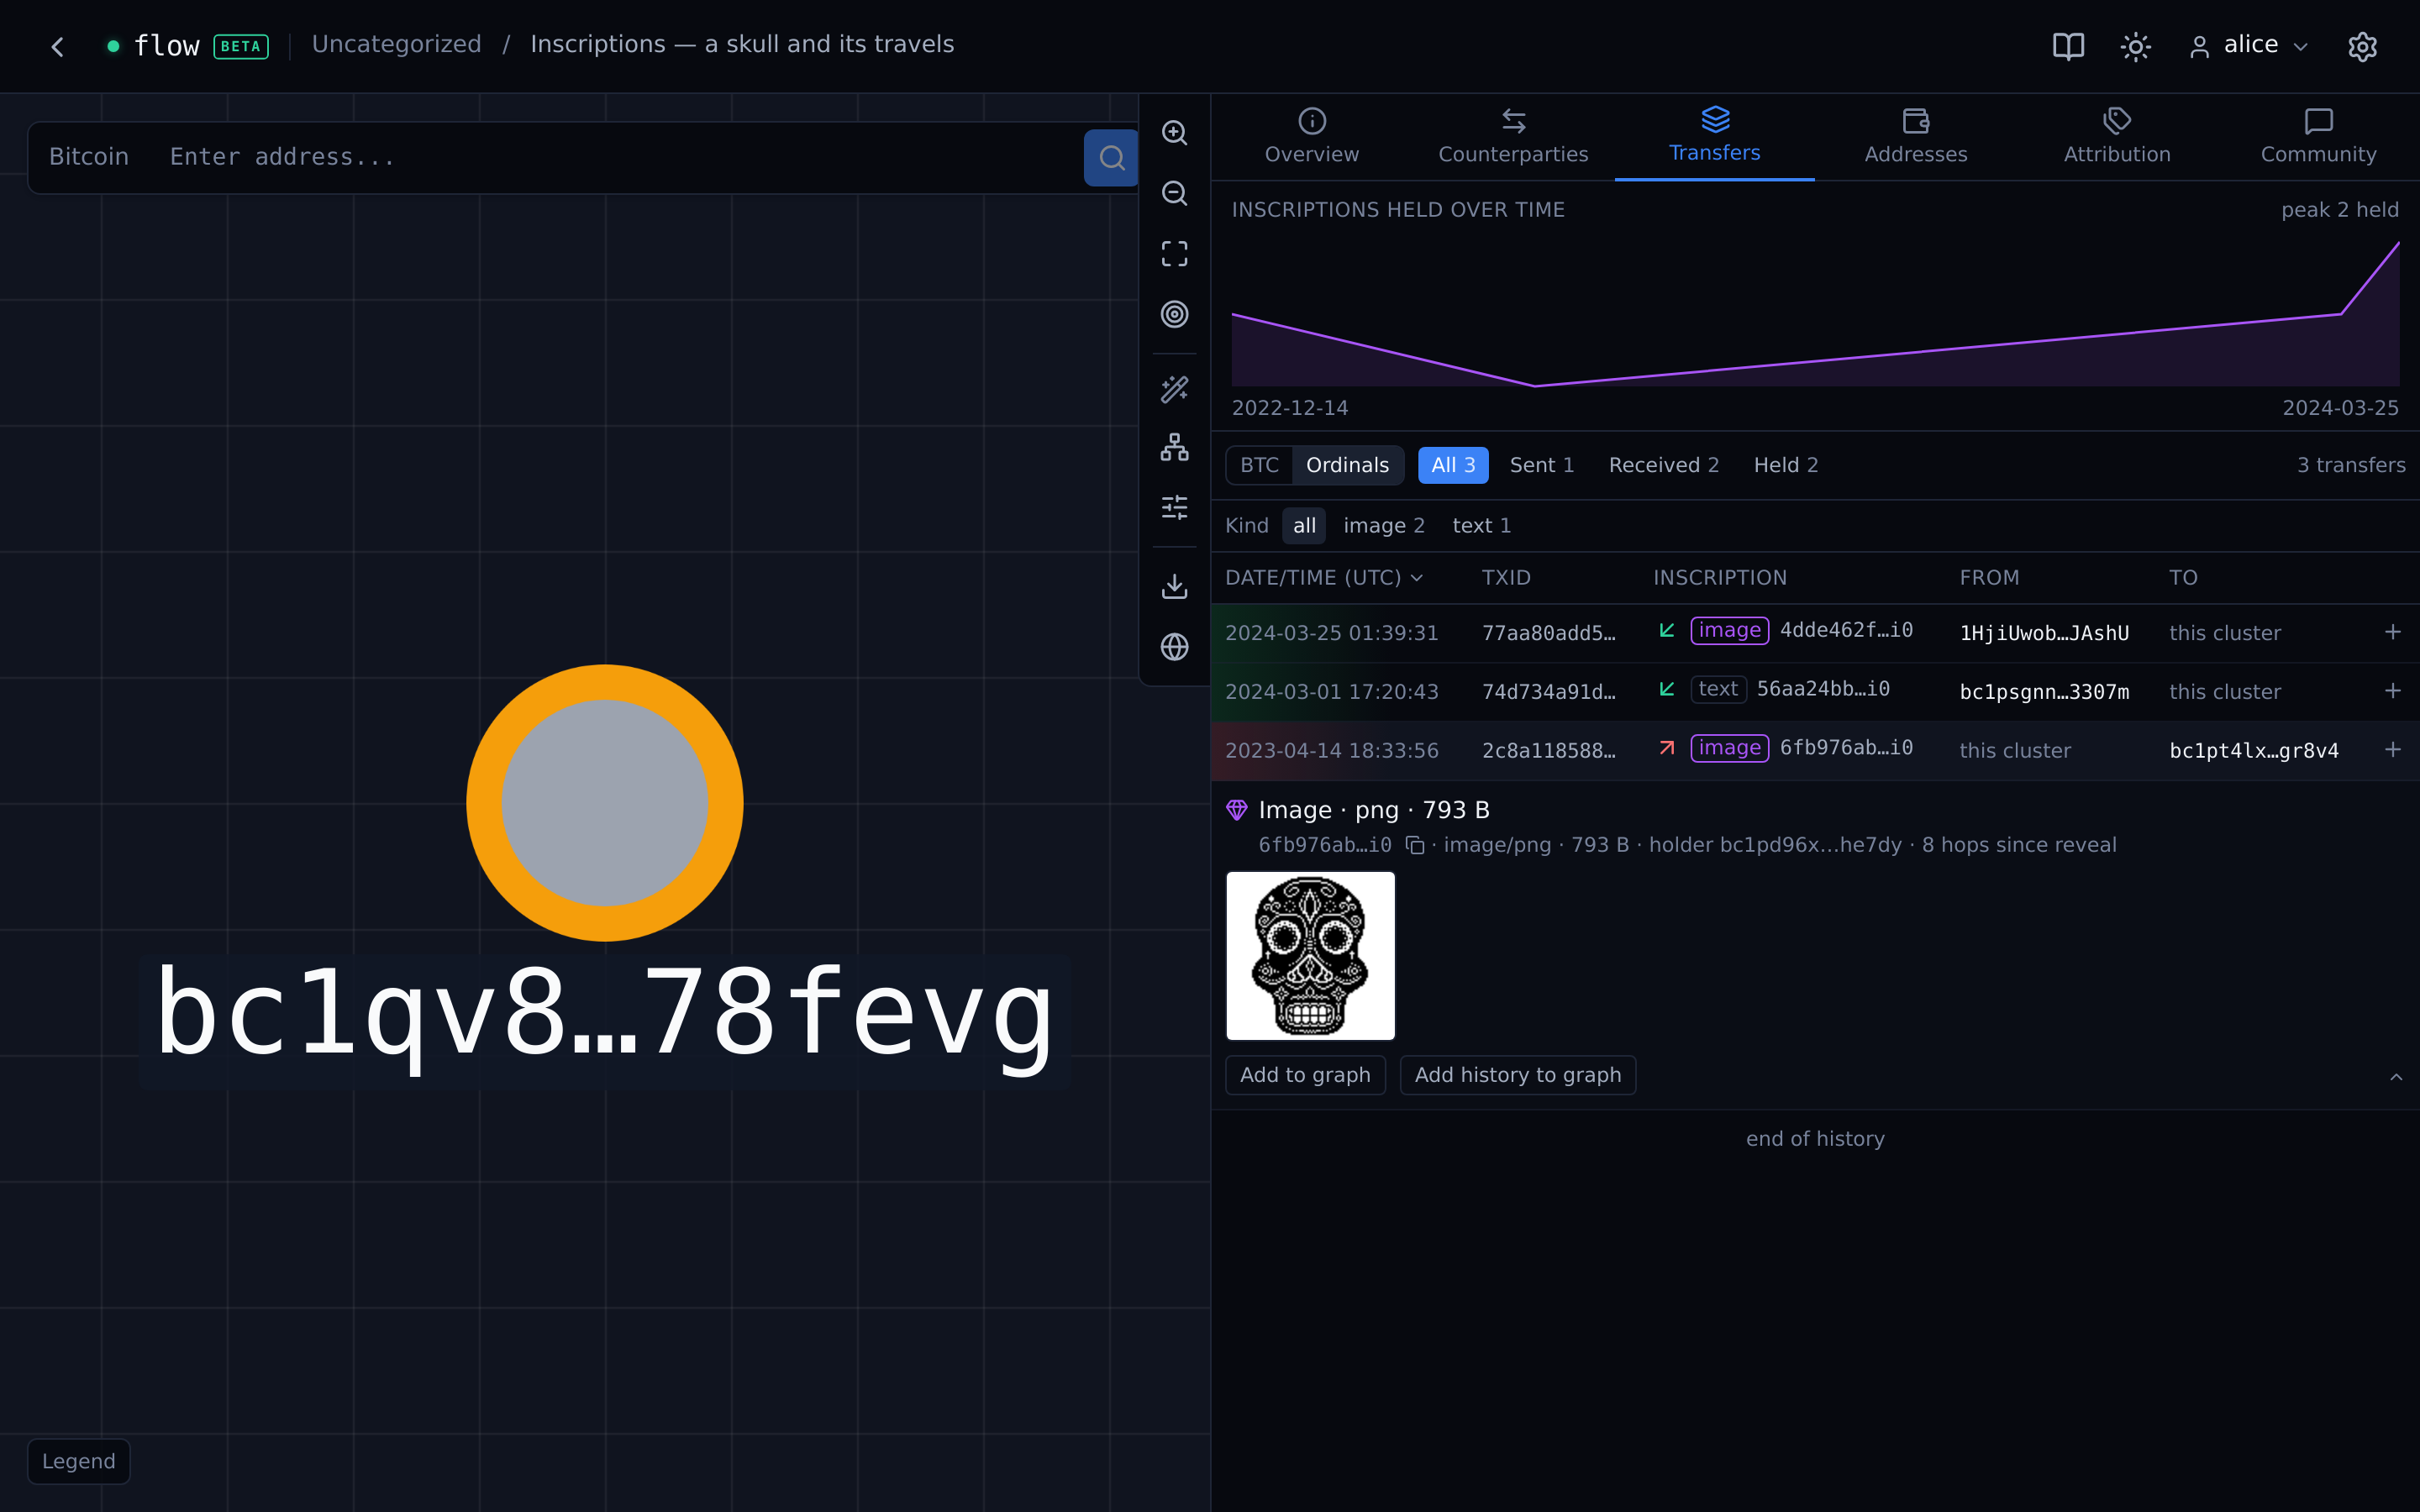Collapse the inscription detail panel
This screenshot has width=2420, height=1512.
[2396, 1077]
